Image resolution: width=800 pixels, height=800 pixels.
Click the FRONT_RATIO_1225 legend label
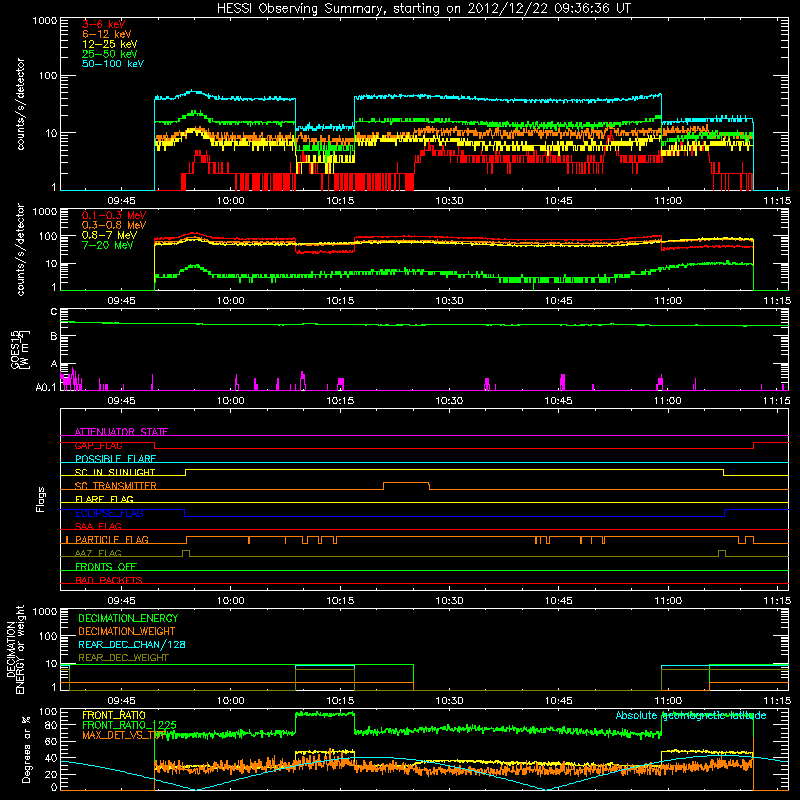pos(129,725)
